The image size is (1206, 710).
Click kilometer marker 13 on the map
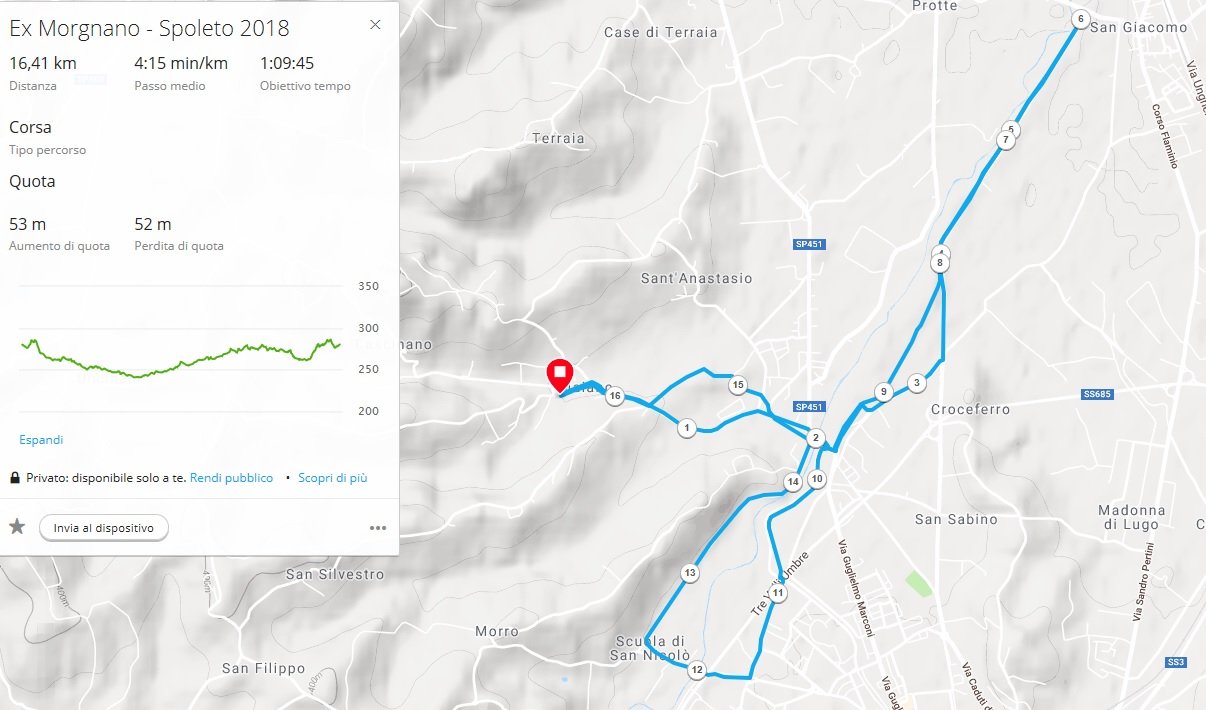pos(690,573)
